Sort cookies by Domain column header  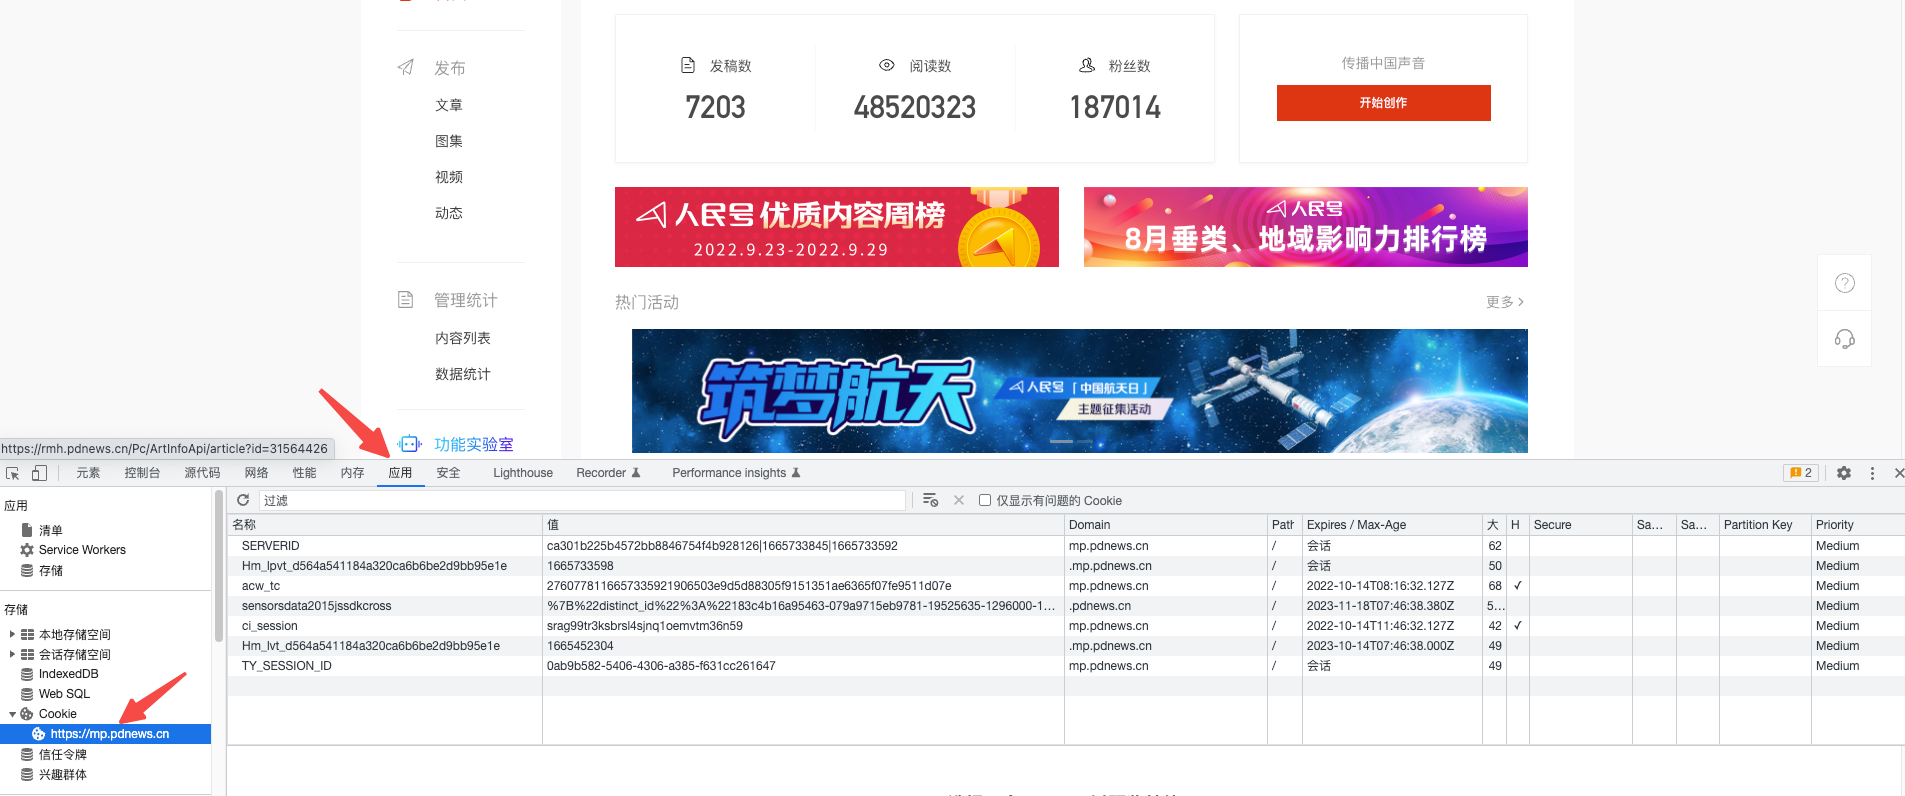1166,525
